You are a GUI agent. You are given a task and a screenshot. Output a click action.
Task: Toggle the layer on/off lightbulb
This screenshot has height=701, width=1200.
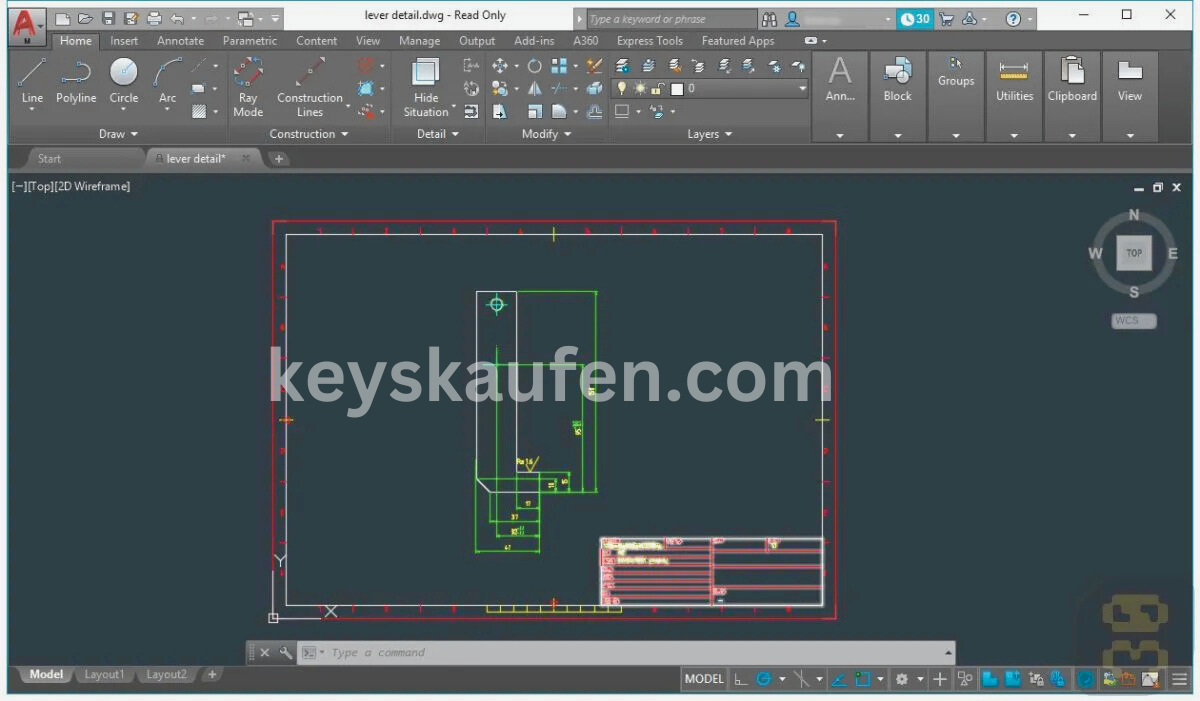click(622, 89)
